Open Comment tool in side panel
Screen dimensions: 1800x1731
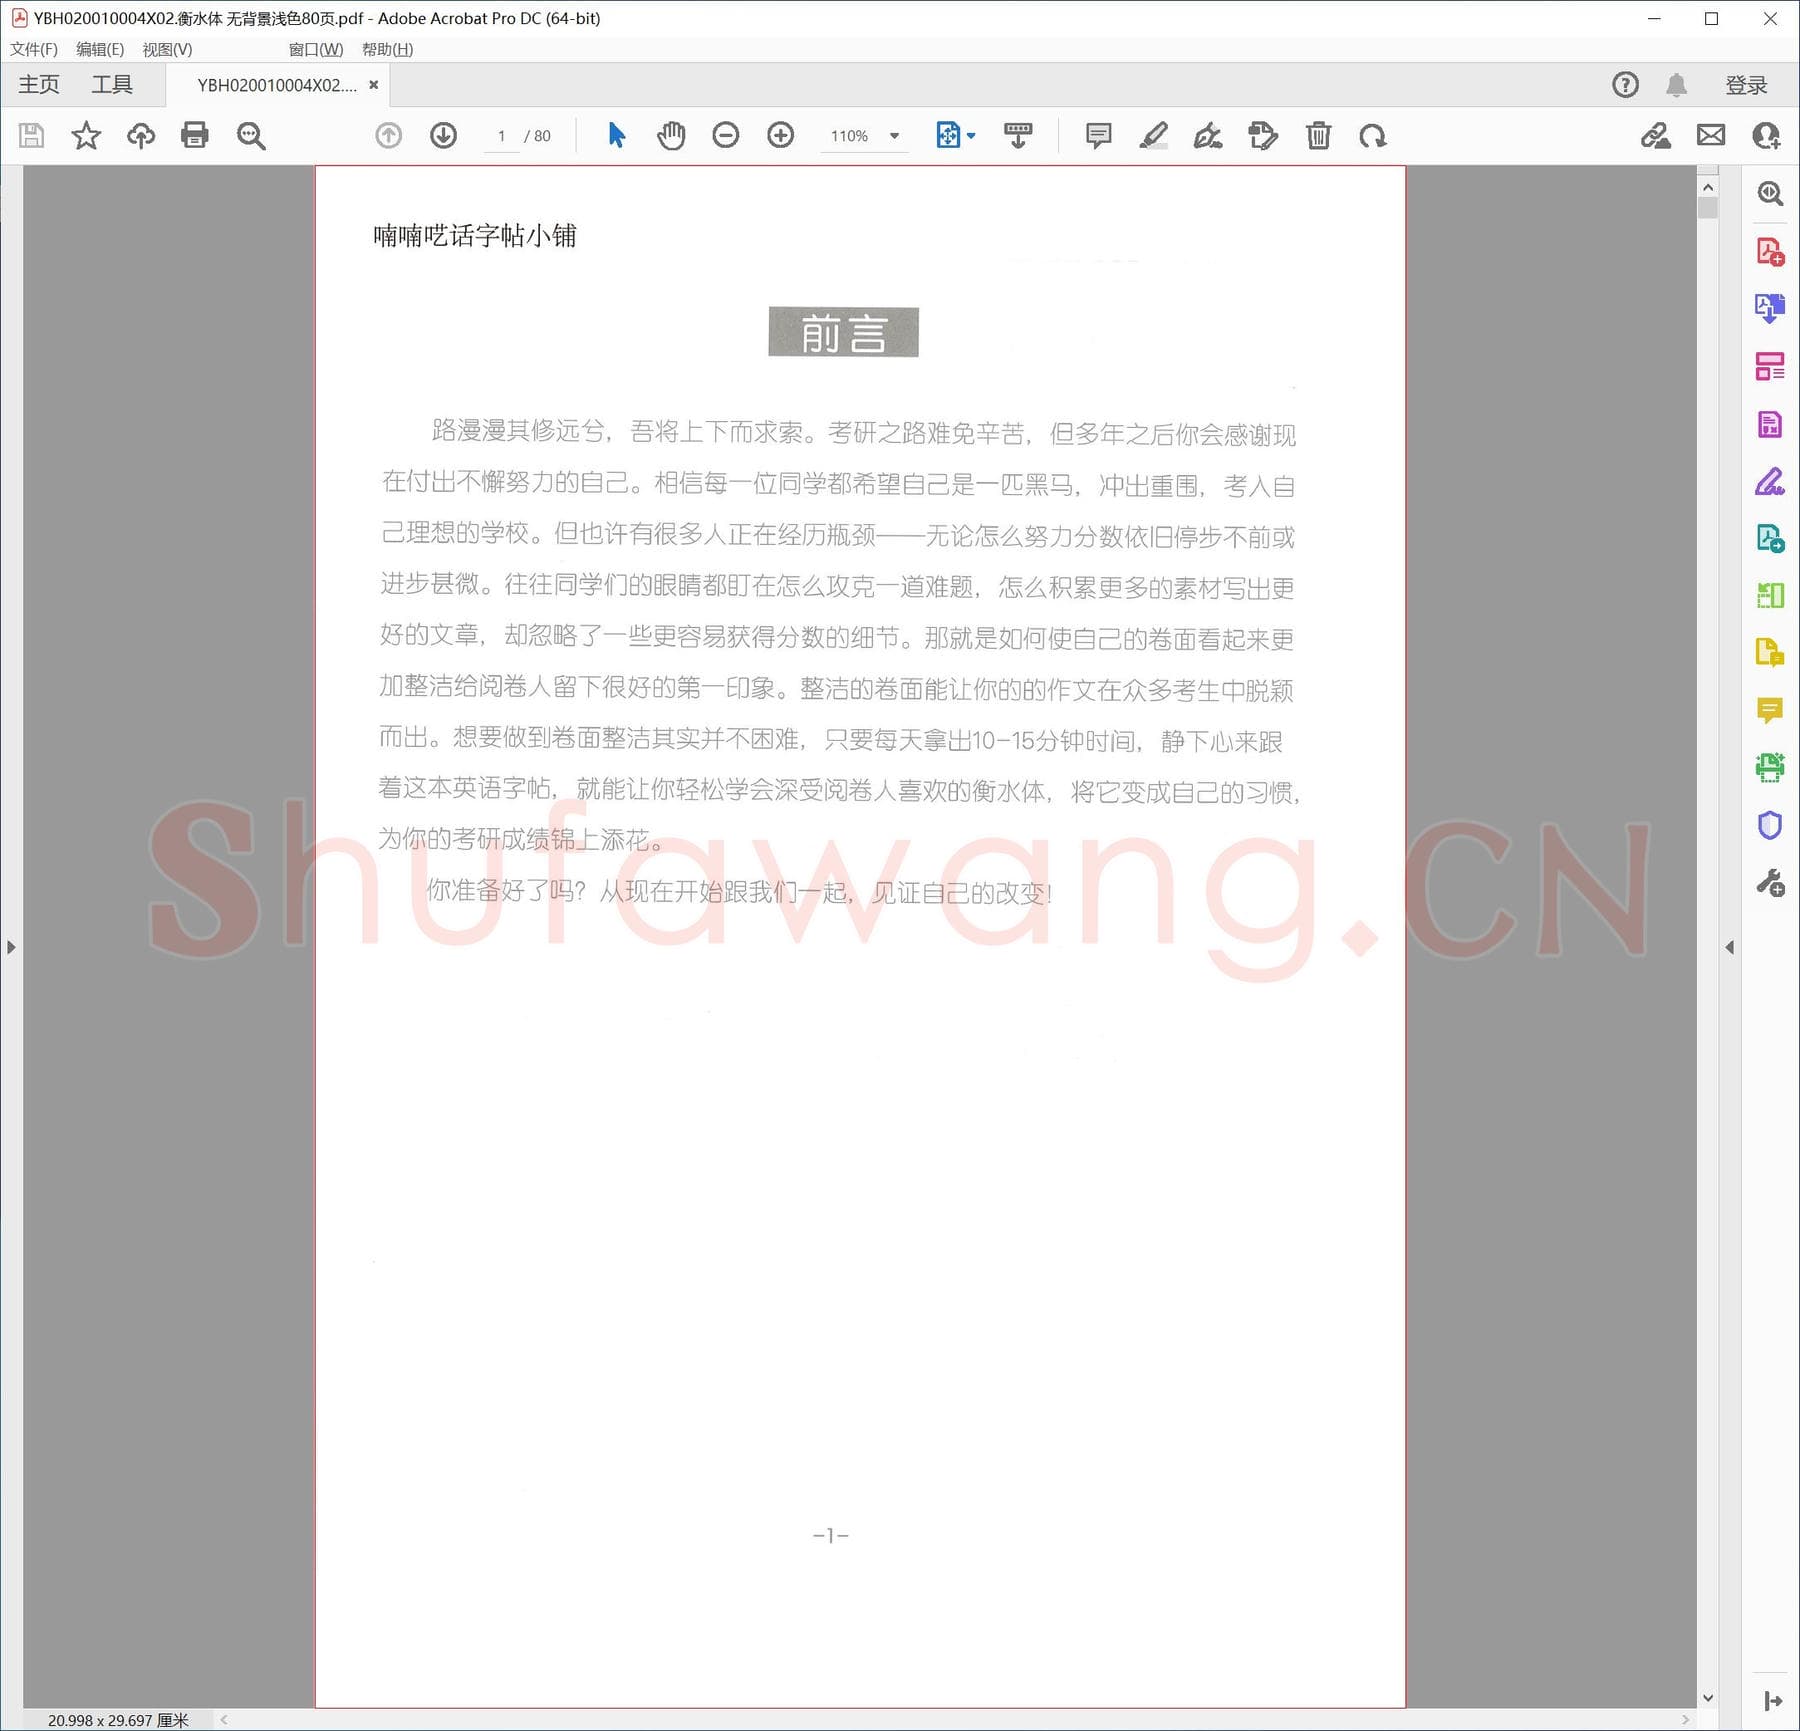(1770, 711)
